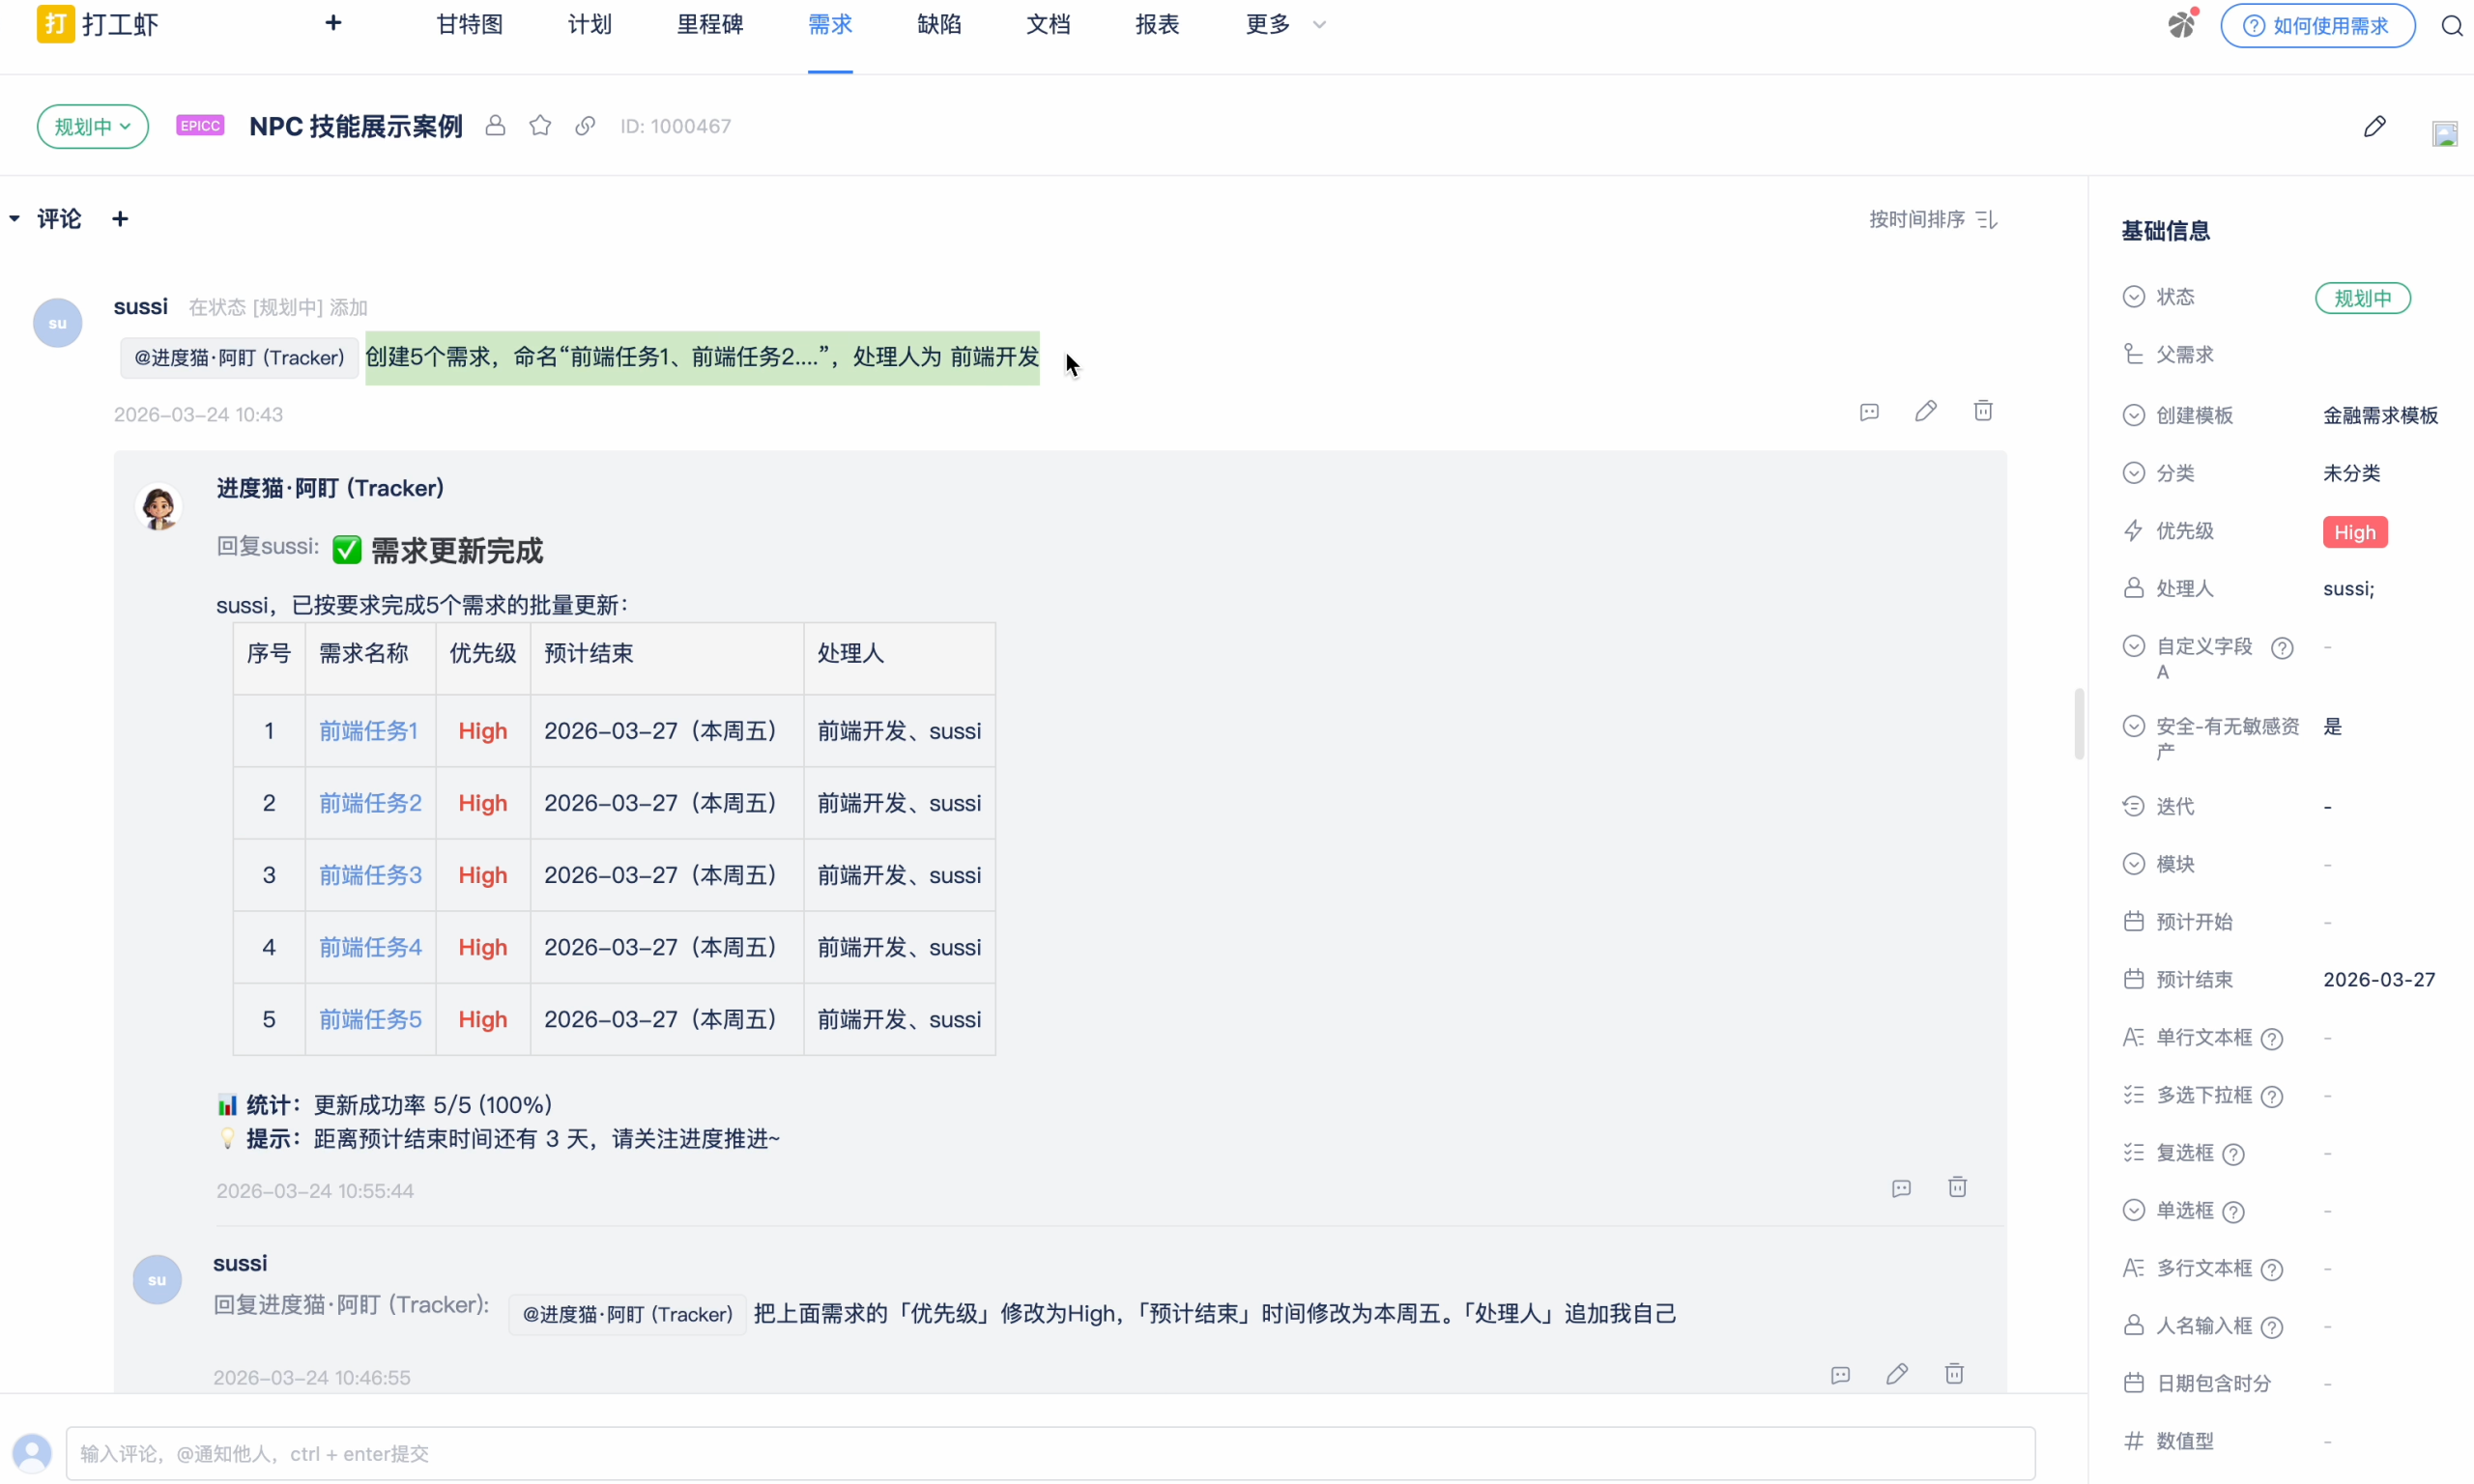The image size is (2474, 1484).
Task: Click the star favorite icon beside title
Action: coord(540,126)
